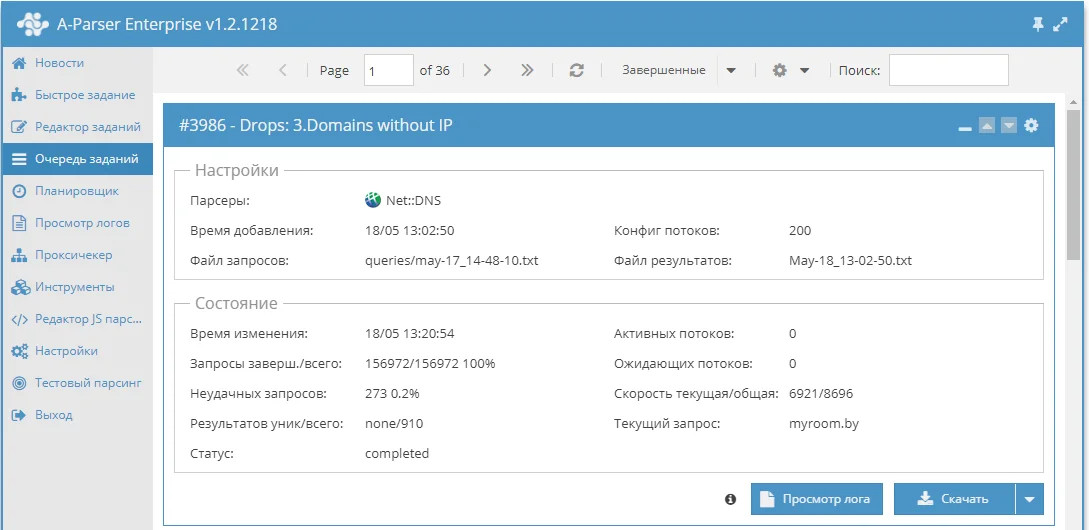Select Тестовый парсинг menu item
This screenshot has width=1089, height=530.
(x=88, y=383)
